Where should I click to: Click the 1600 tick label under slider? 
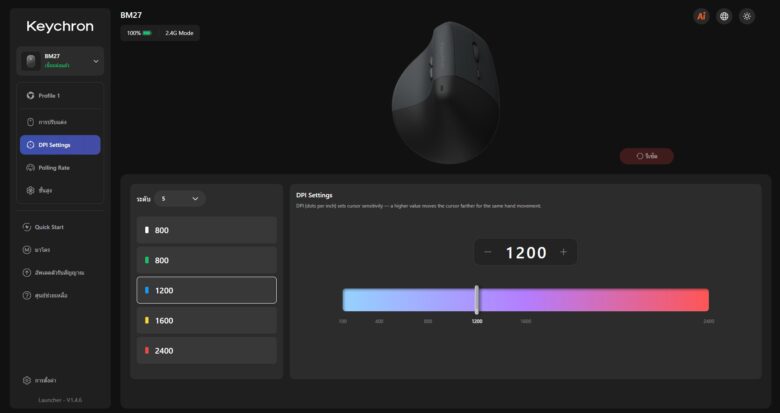coord(526,321)
